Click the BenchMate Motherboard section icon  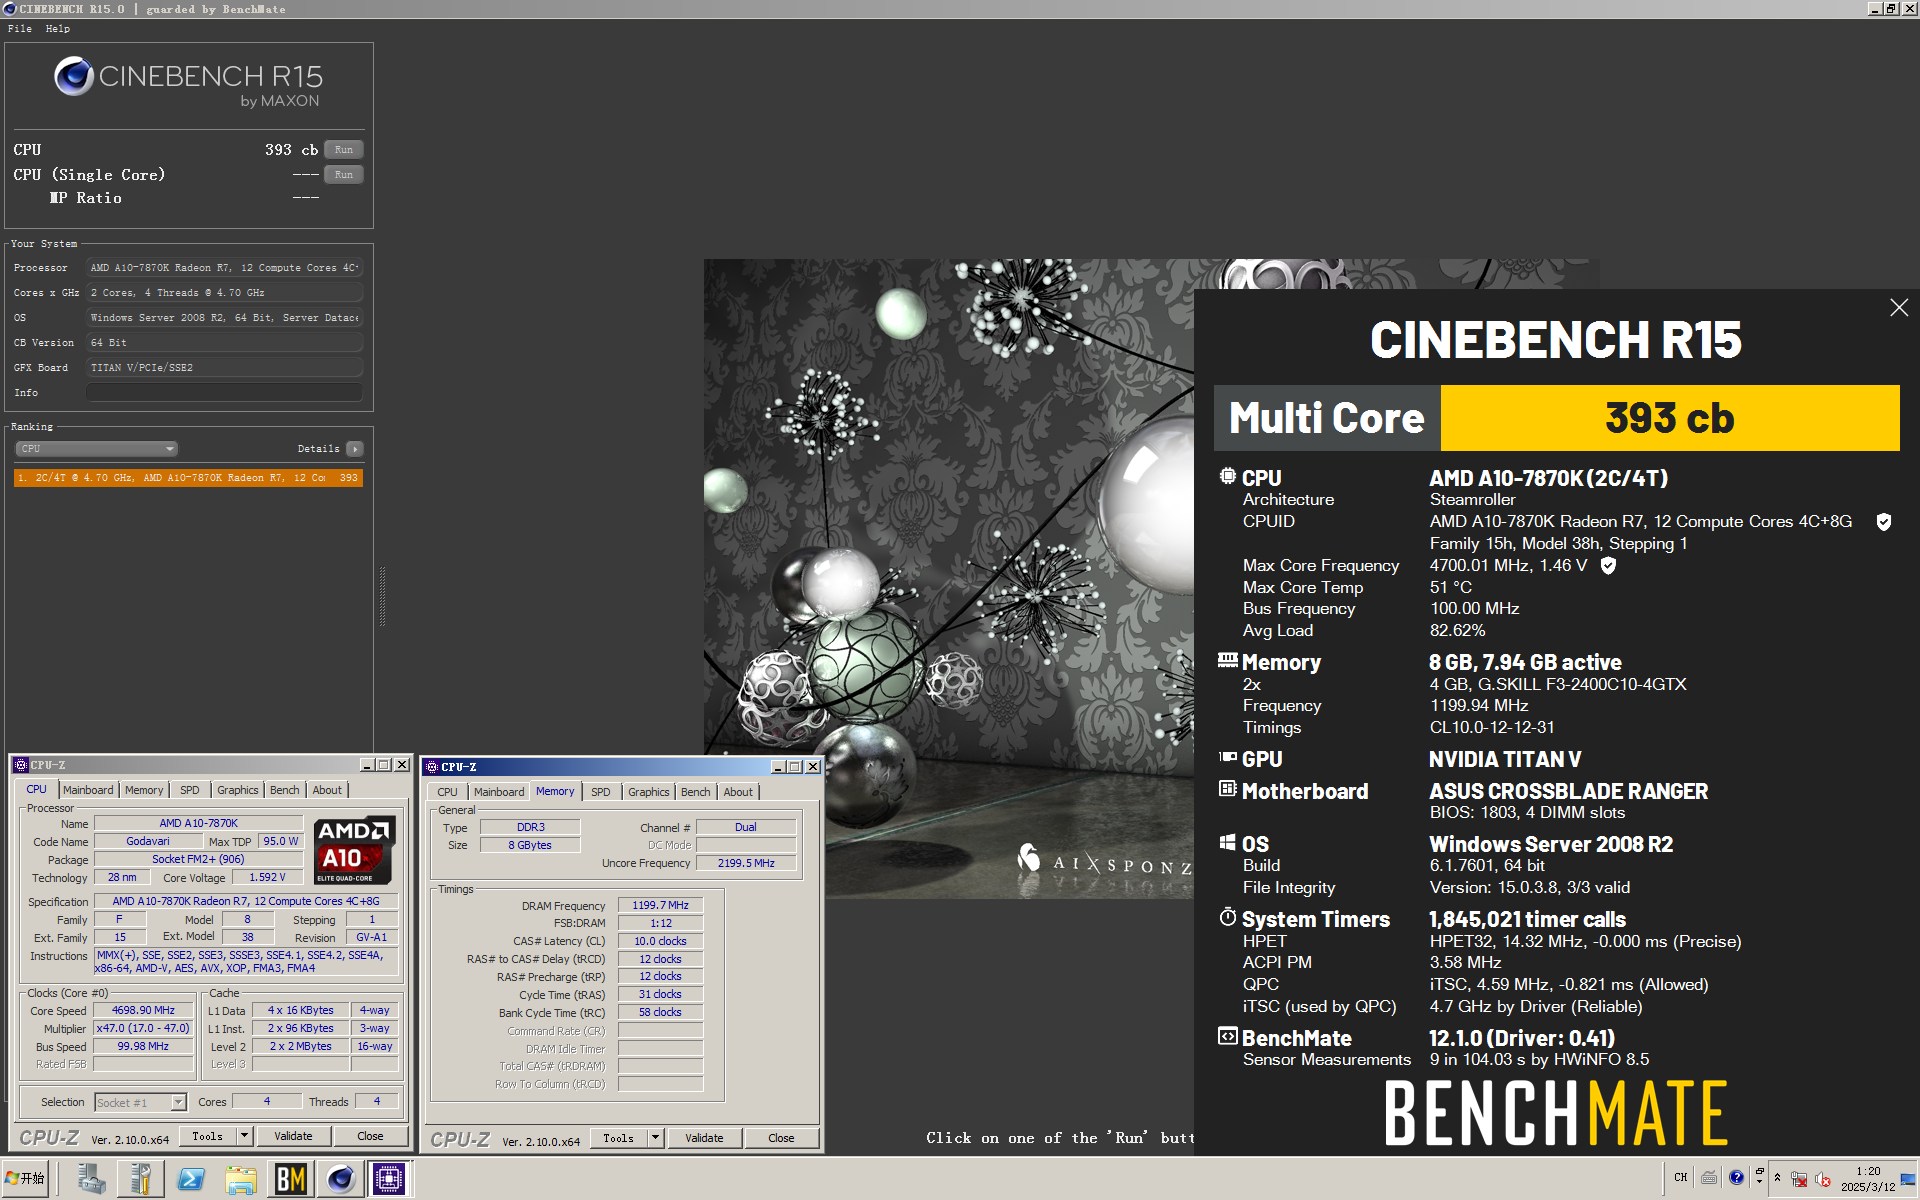pos(1228,789)
